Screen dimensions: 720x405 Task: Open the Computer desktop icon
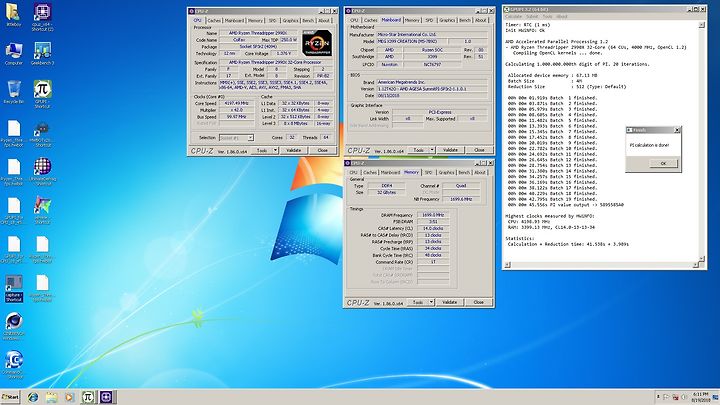tap(14, 51)
